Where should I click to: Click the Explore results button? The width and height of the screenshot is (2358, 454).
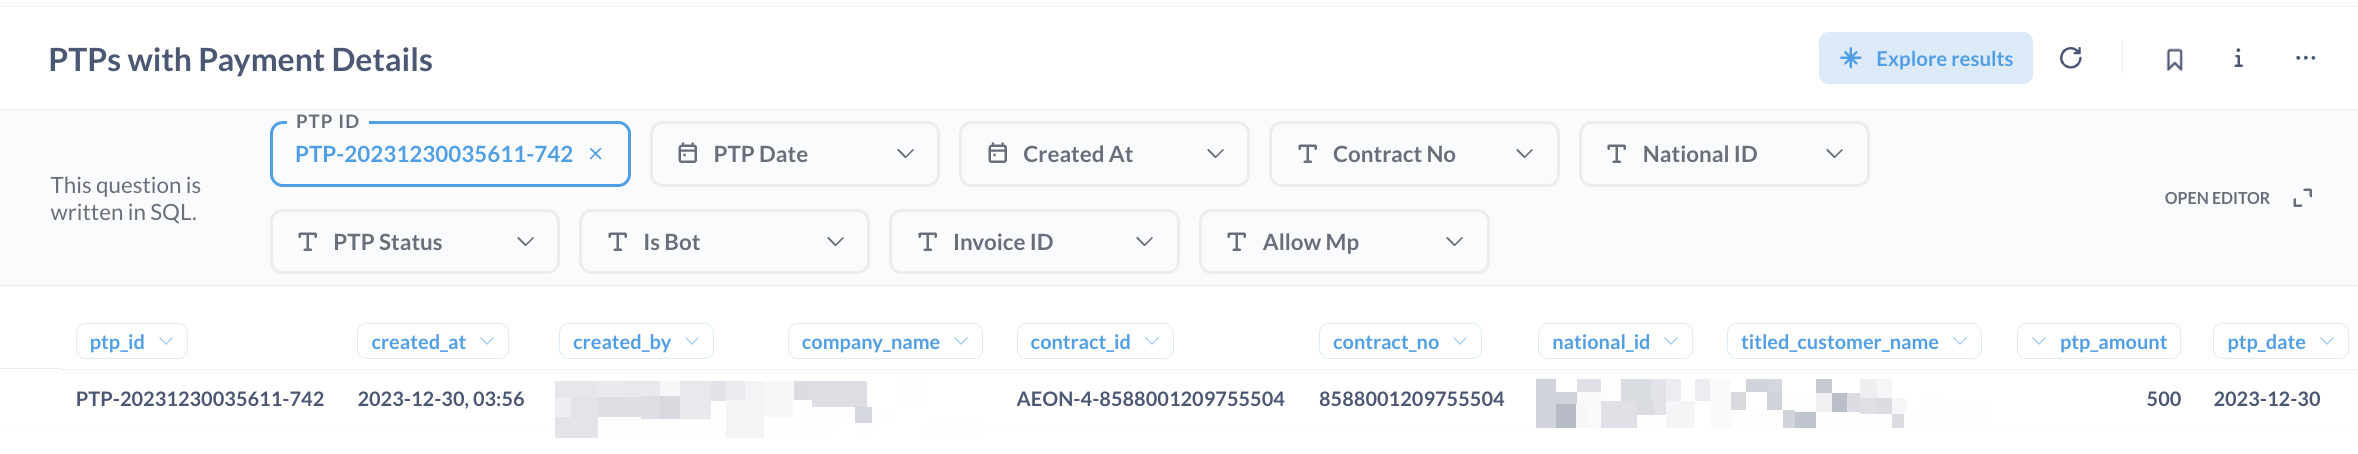point(1925,58)
